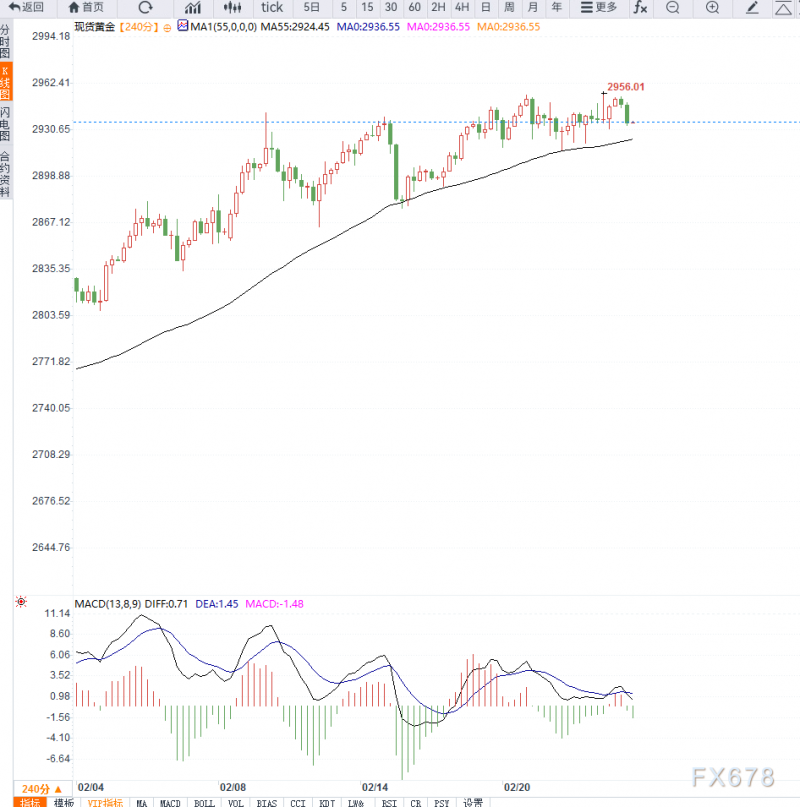
Task: Select the 指标 bottom tab
Action: (30, 802)
